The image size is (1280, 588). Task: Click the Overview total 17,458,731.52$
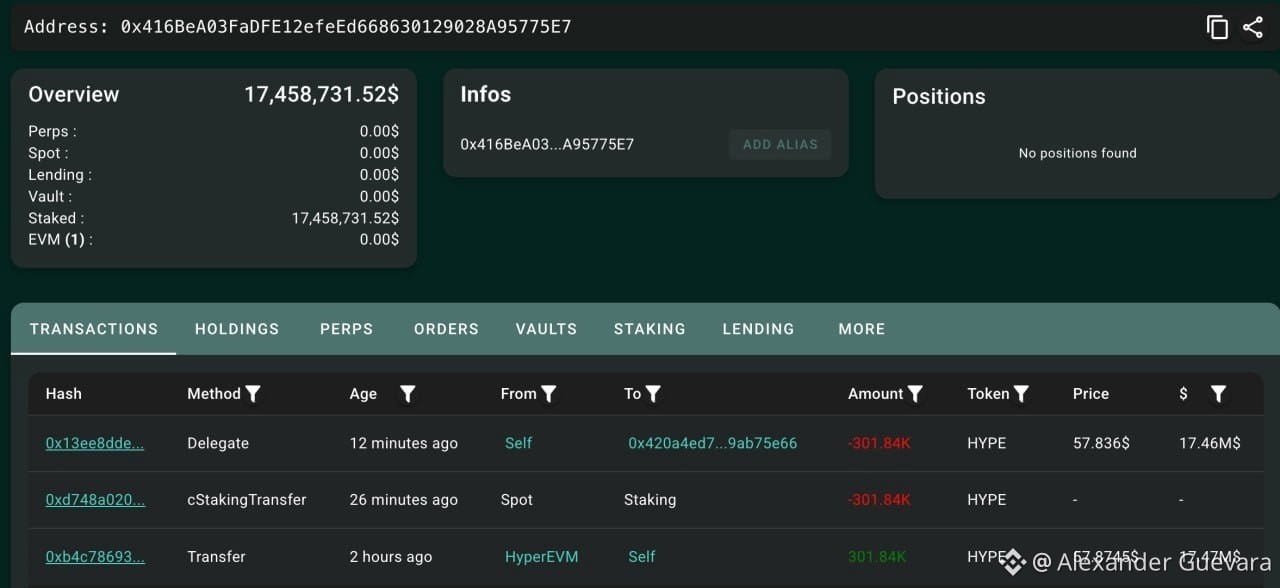tap(321, 94)
